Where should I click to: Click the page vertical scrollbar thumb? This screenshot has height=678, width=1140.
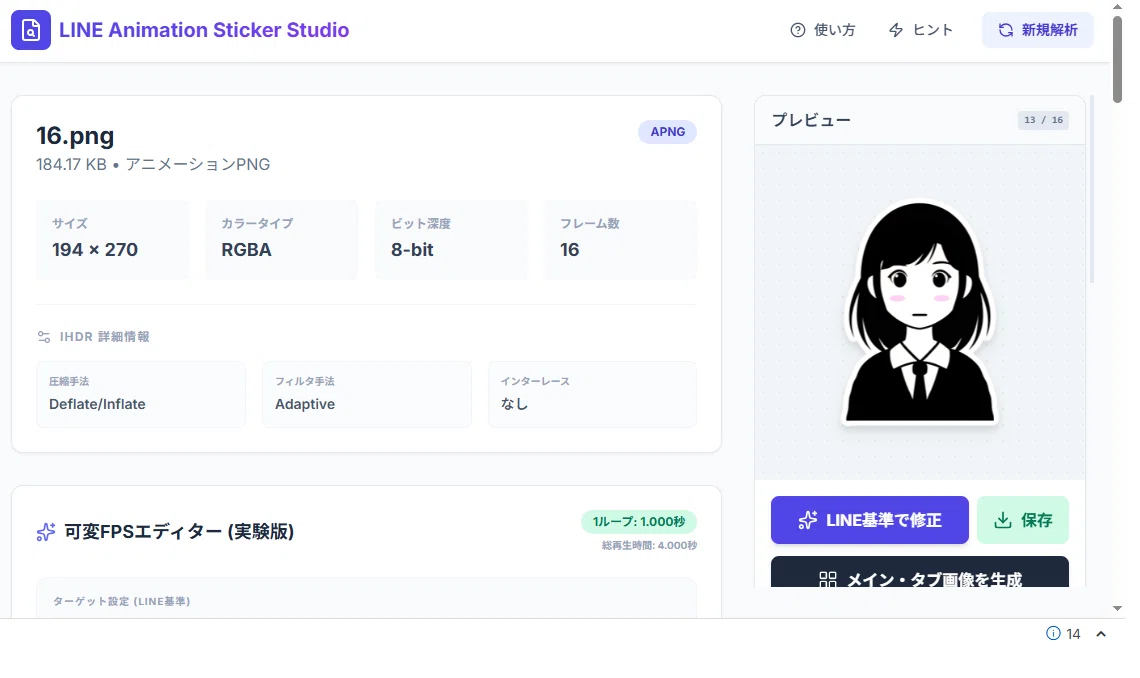(x=1117, y=58)
